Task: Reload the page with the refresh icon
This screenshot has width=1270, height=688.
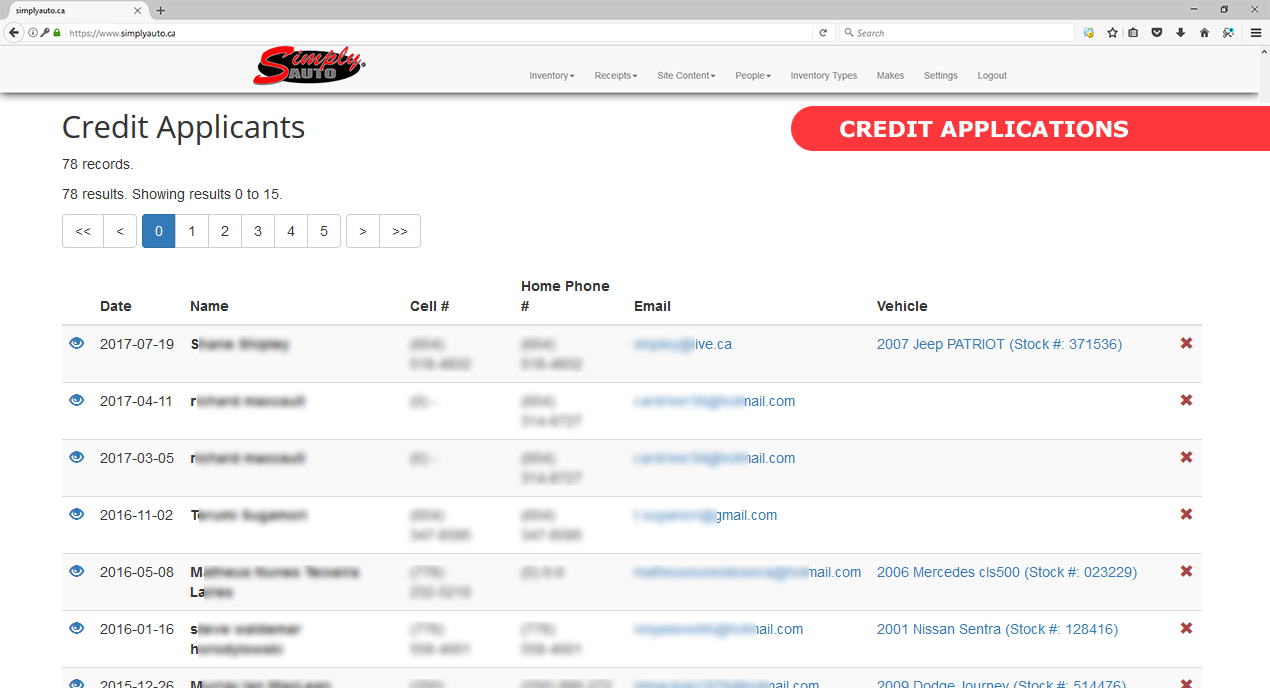Action: (x=823, y=33)
